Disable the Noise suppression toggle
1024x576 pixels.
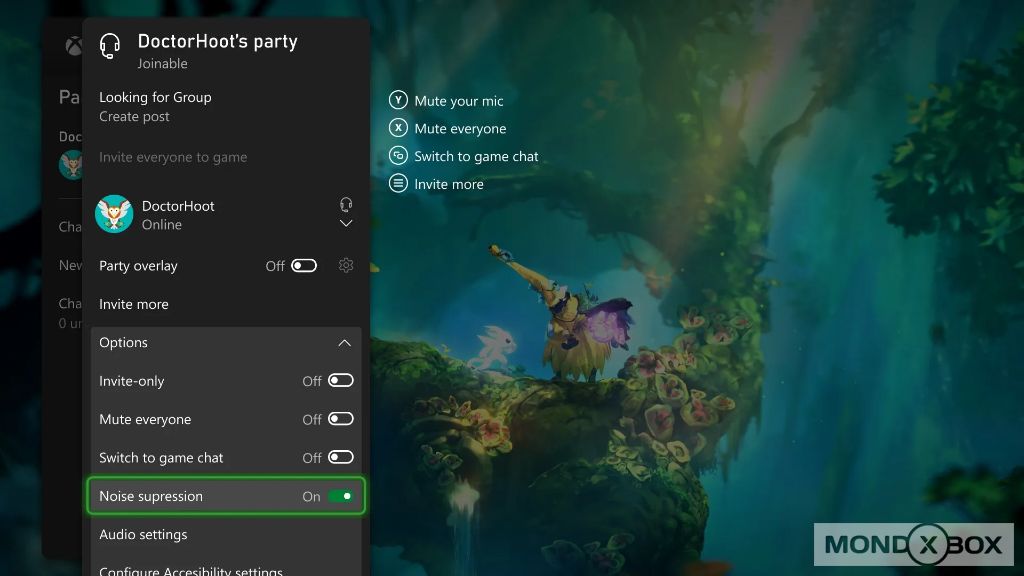pos(340,496)
